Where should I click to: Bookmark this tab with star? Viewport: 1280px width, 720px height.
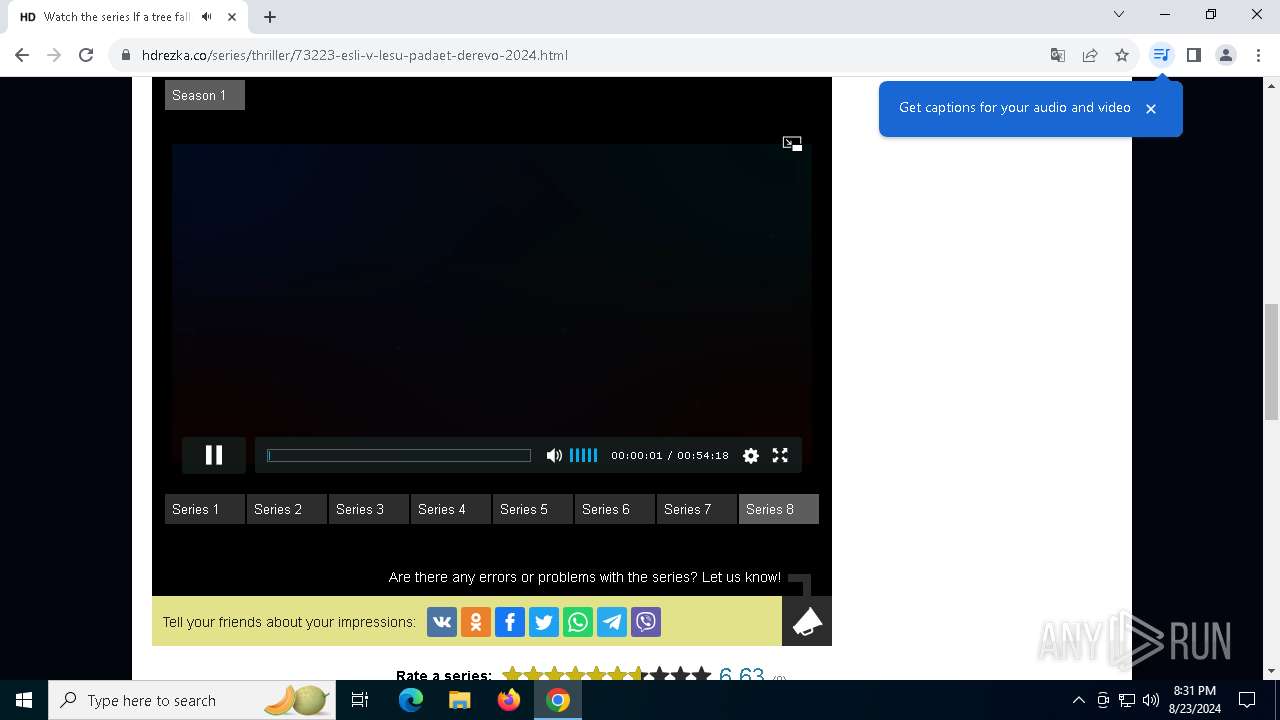(1122, 55)
